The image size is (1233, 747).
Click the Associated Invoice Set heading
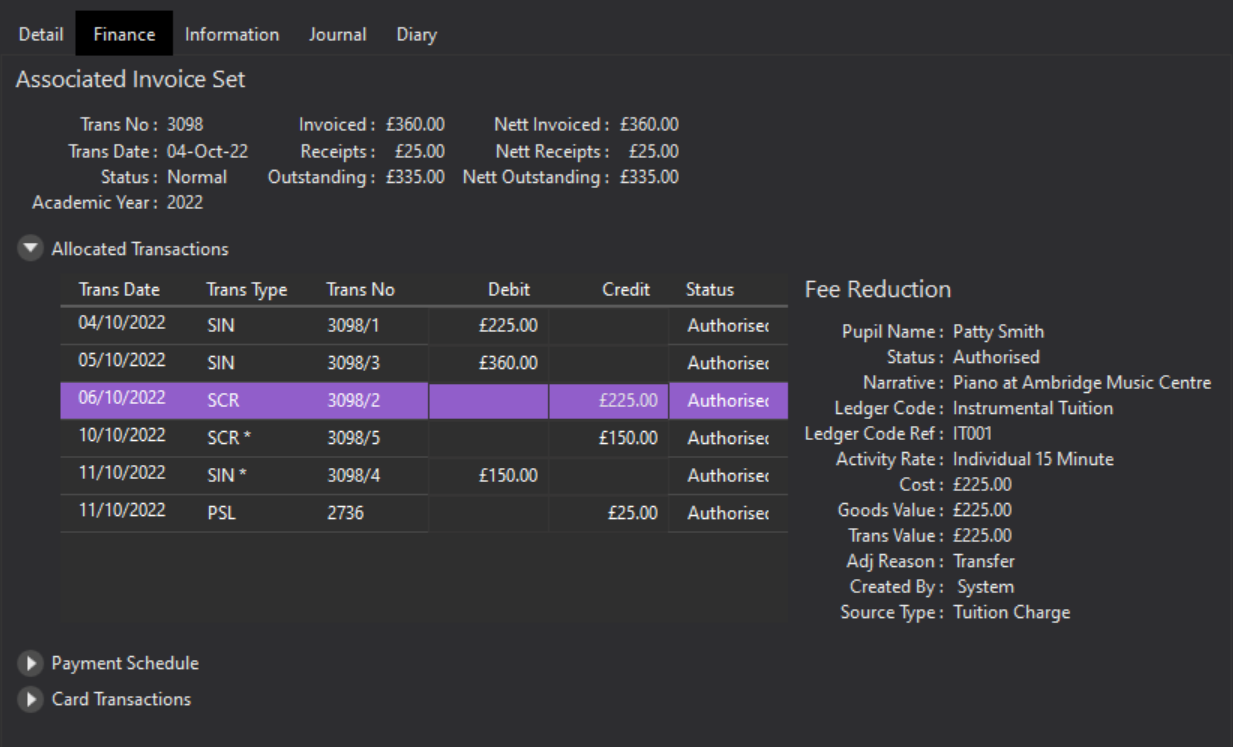coord(130,80)
